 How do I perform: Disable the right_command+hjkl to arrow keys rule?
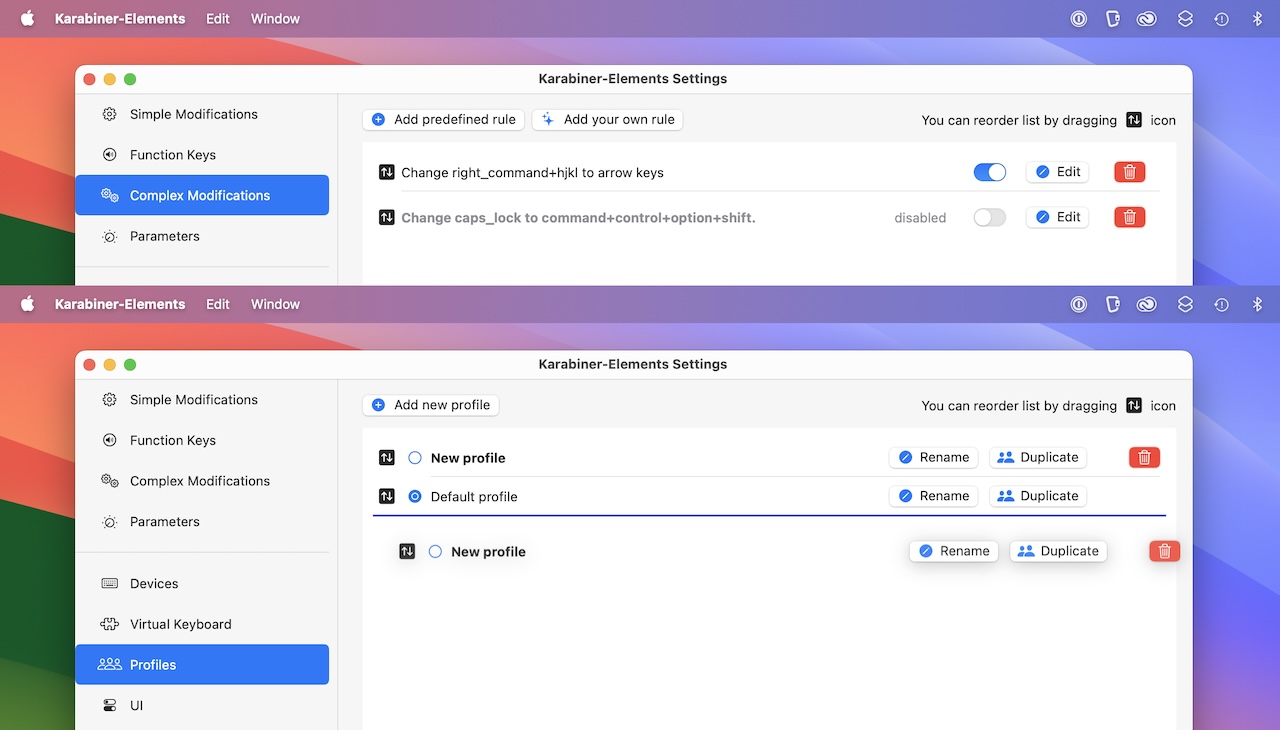pyautogui.click(x=990, y=172)
